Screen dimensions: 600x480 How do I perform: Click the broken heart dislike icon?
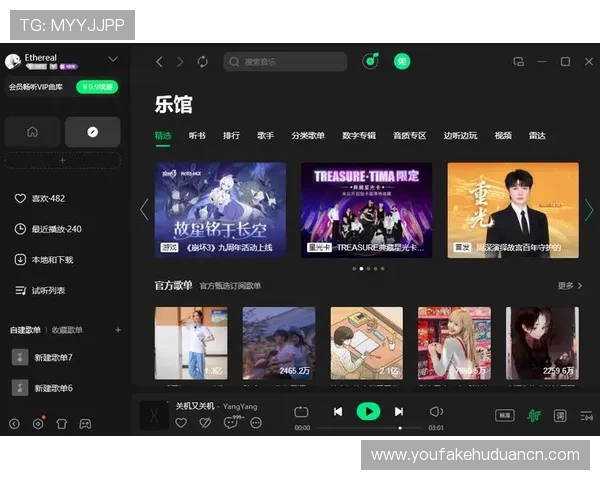coord(205,423)
